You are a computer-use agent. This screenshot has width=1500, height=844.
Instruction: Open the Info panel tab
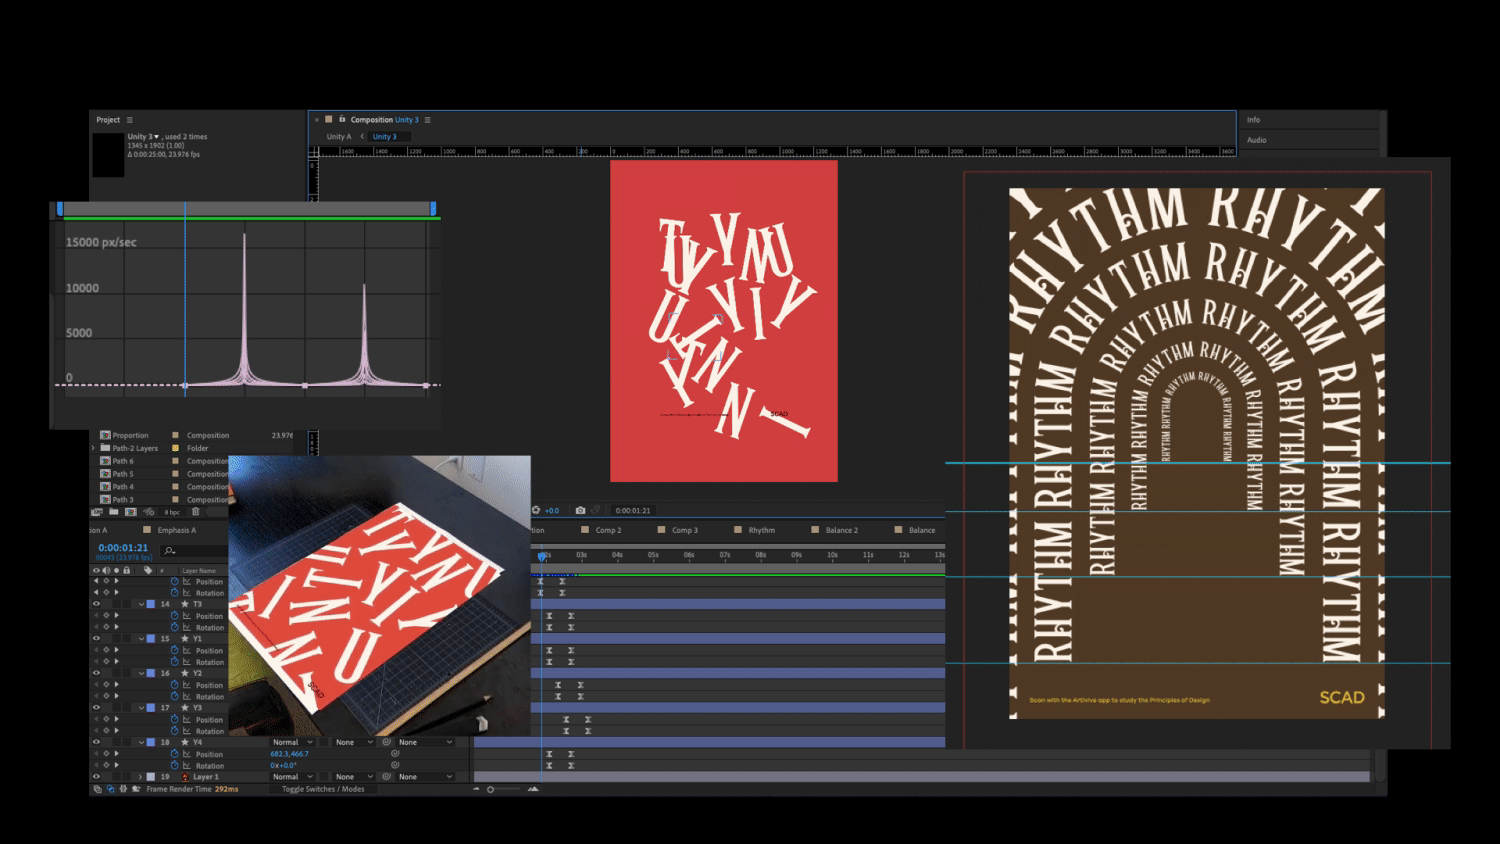click(x=1253, y=120)
